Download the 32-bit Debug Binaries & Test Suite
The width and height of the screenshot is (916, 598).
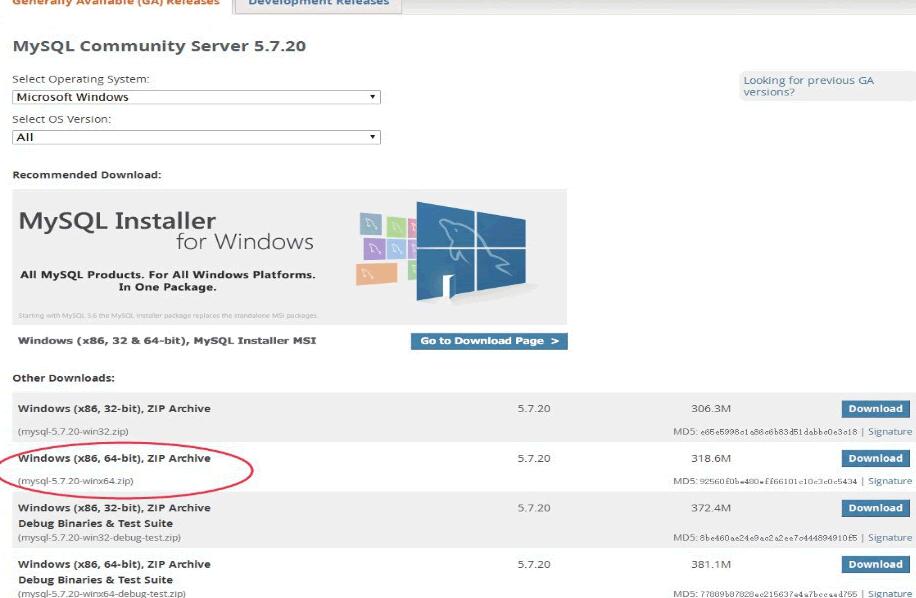(875, 508)
